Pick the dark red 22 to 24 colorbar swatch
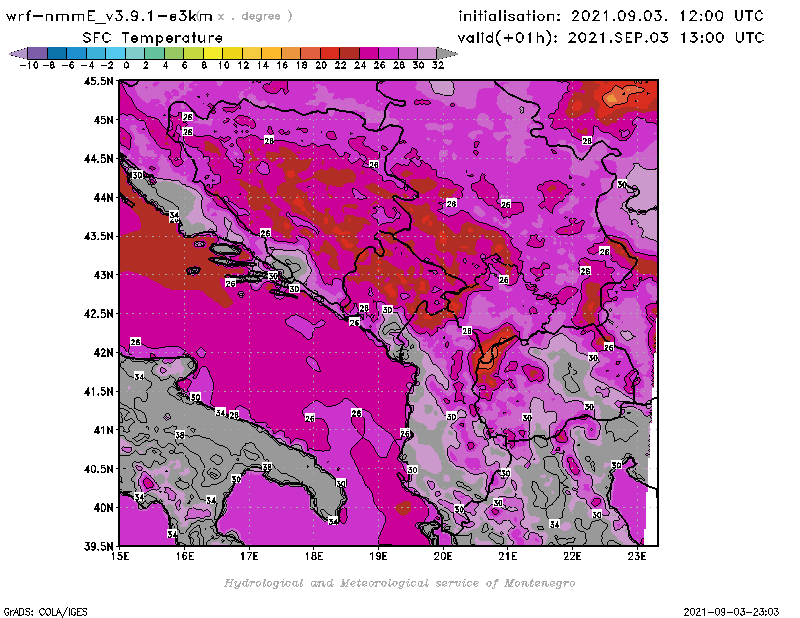Viewport: 800px width, 618px height. pyautogui.click(x=349, y=53)
